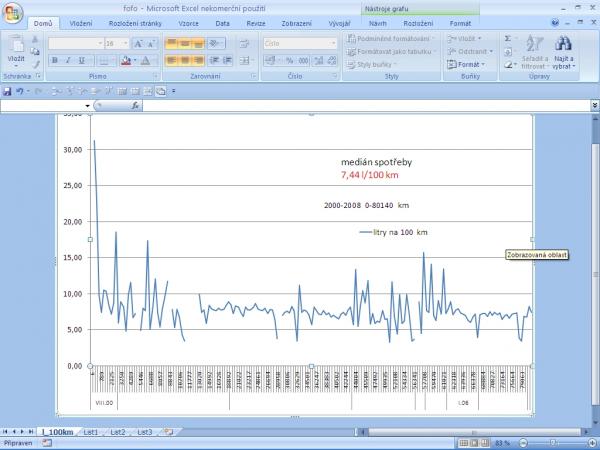600x450 pixels.
Task: Click the Najít a vybrat binoculars icon
Action: click(563, 45)
